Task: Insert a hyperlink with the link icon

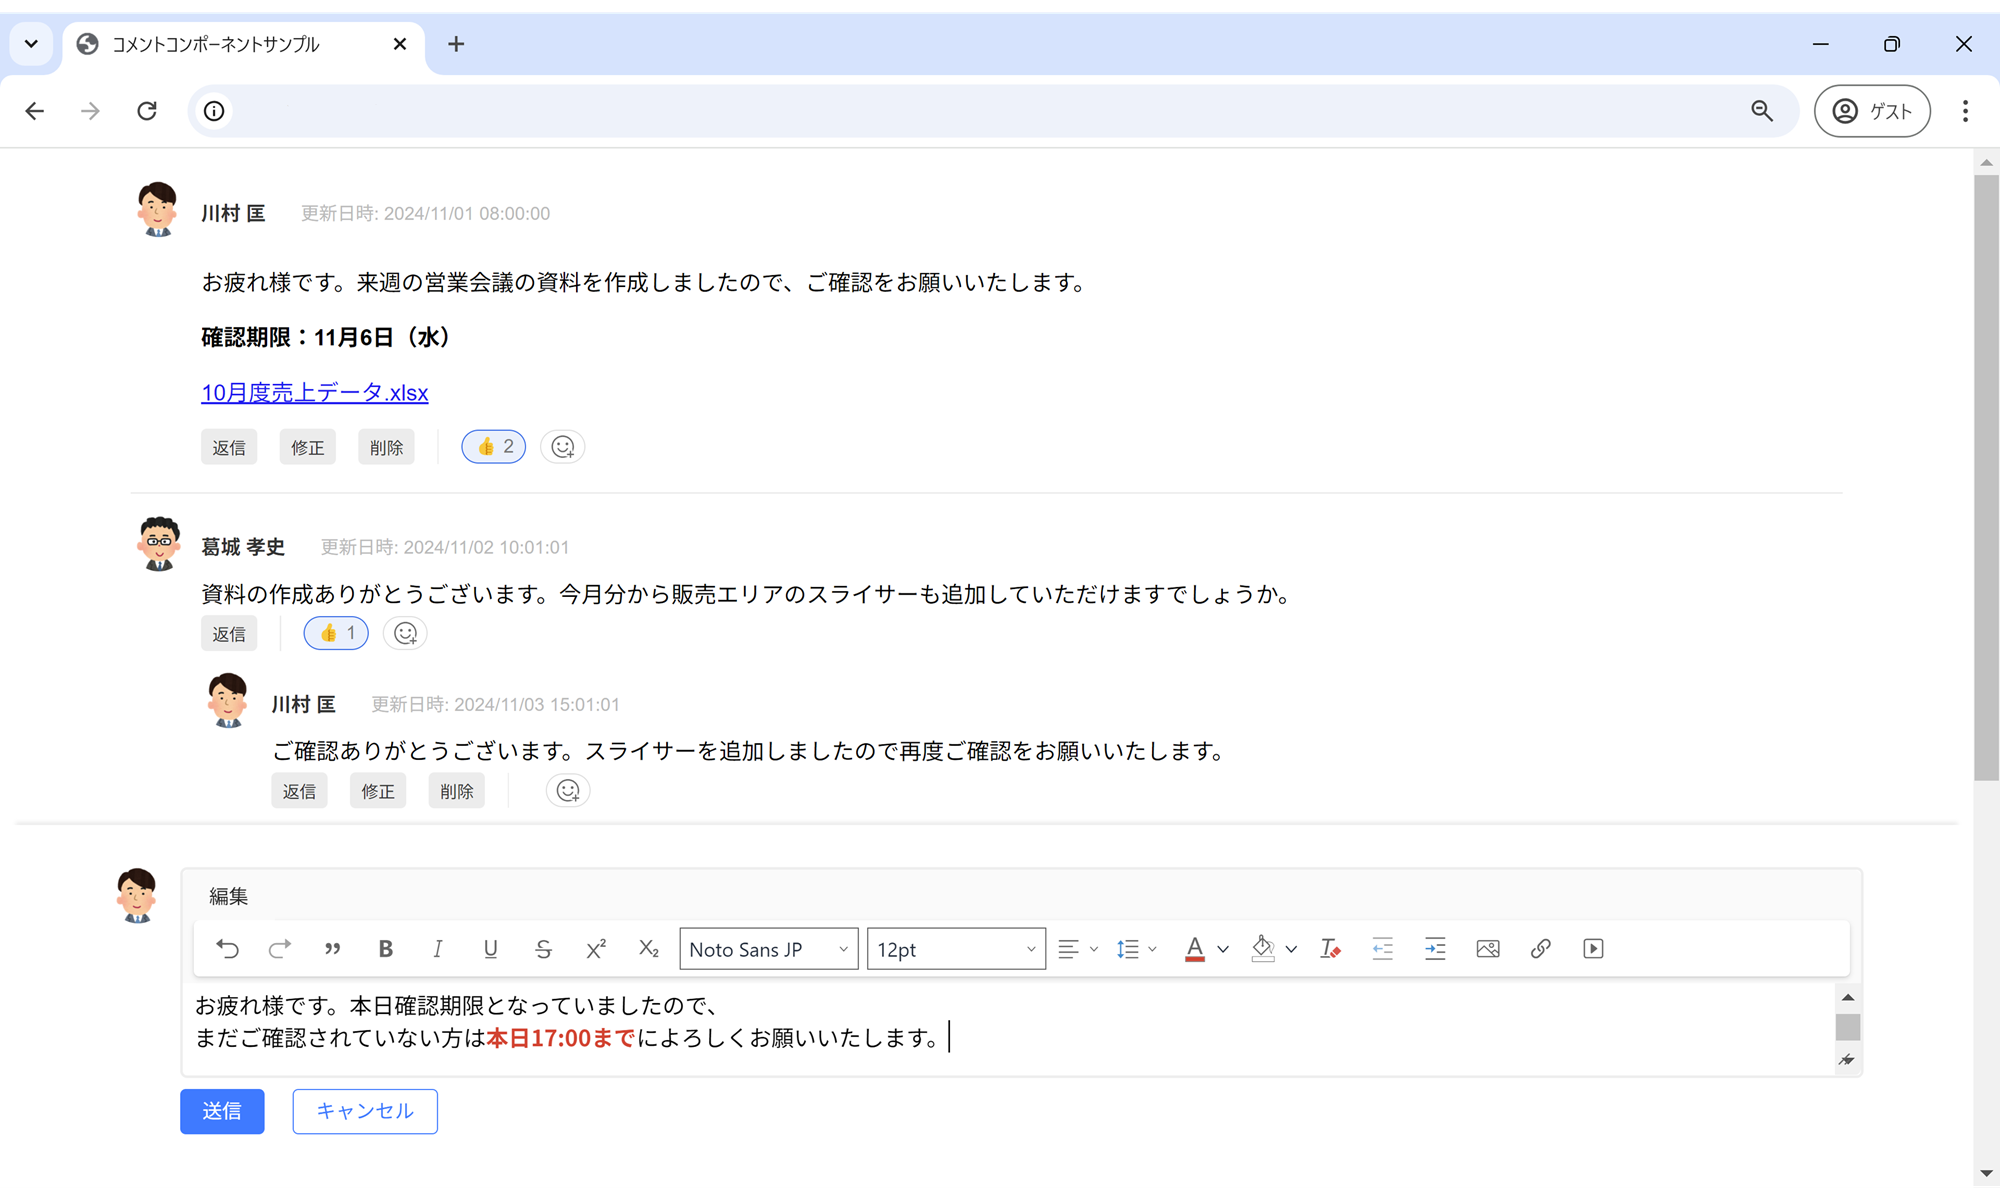Action: [1541, 949]
